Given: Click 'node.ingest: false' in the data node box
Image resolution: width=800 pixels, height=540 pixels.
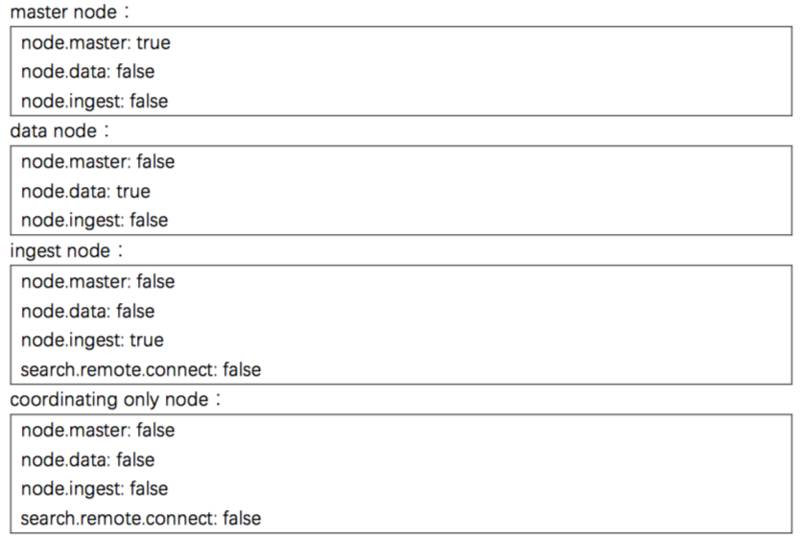Looking at the screenshot, I should (94, 220).
